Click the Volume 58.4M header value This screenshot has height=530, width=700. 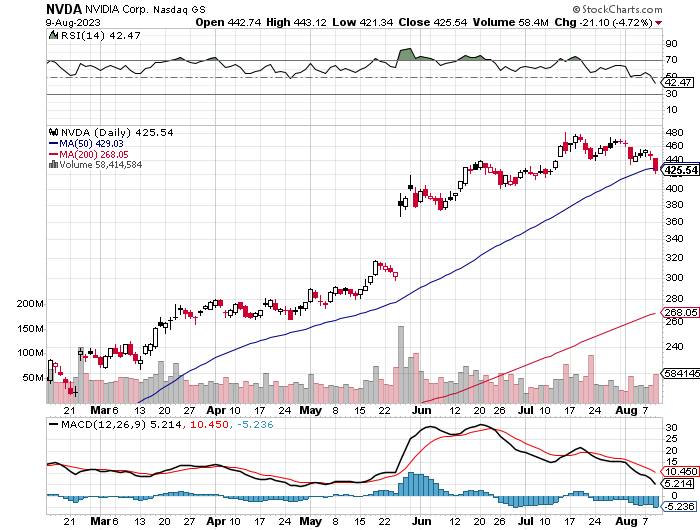coord(511,22)
